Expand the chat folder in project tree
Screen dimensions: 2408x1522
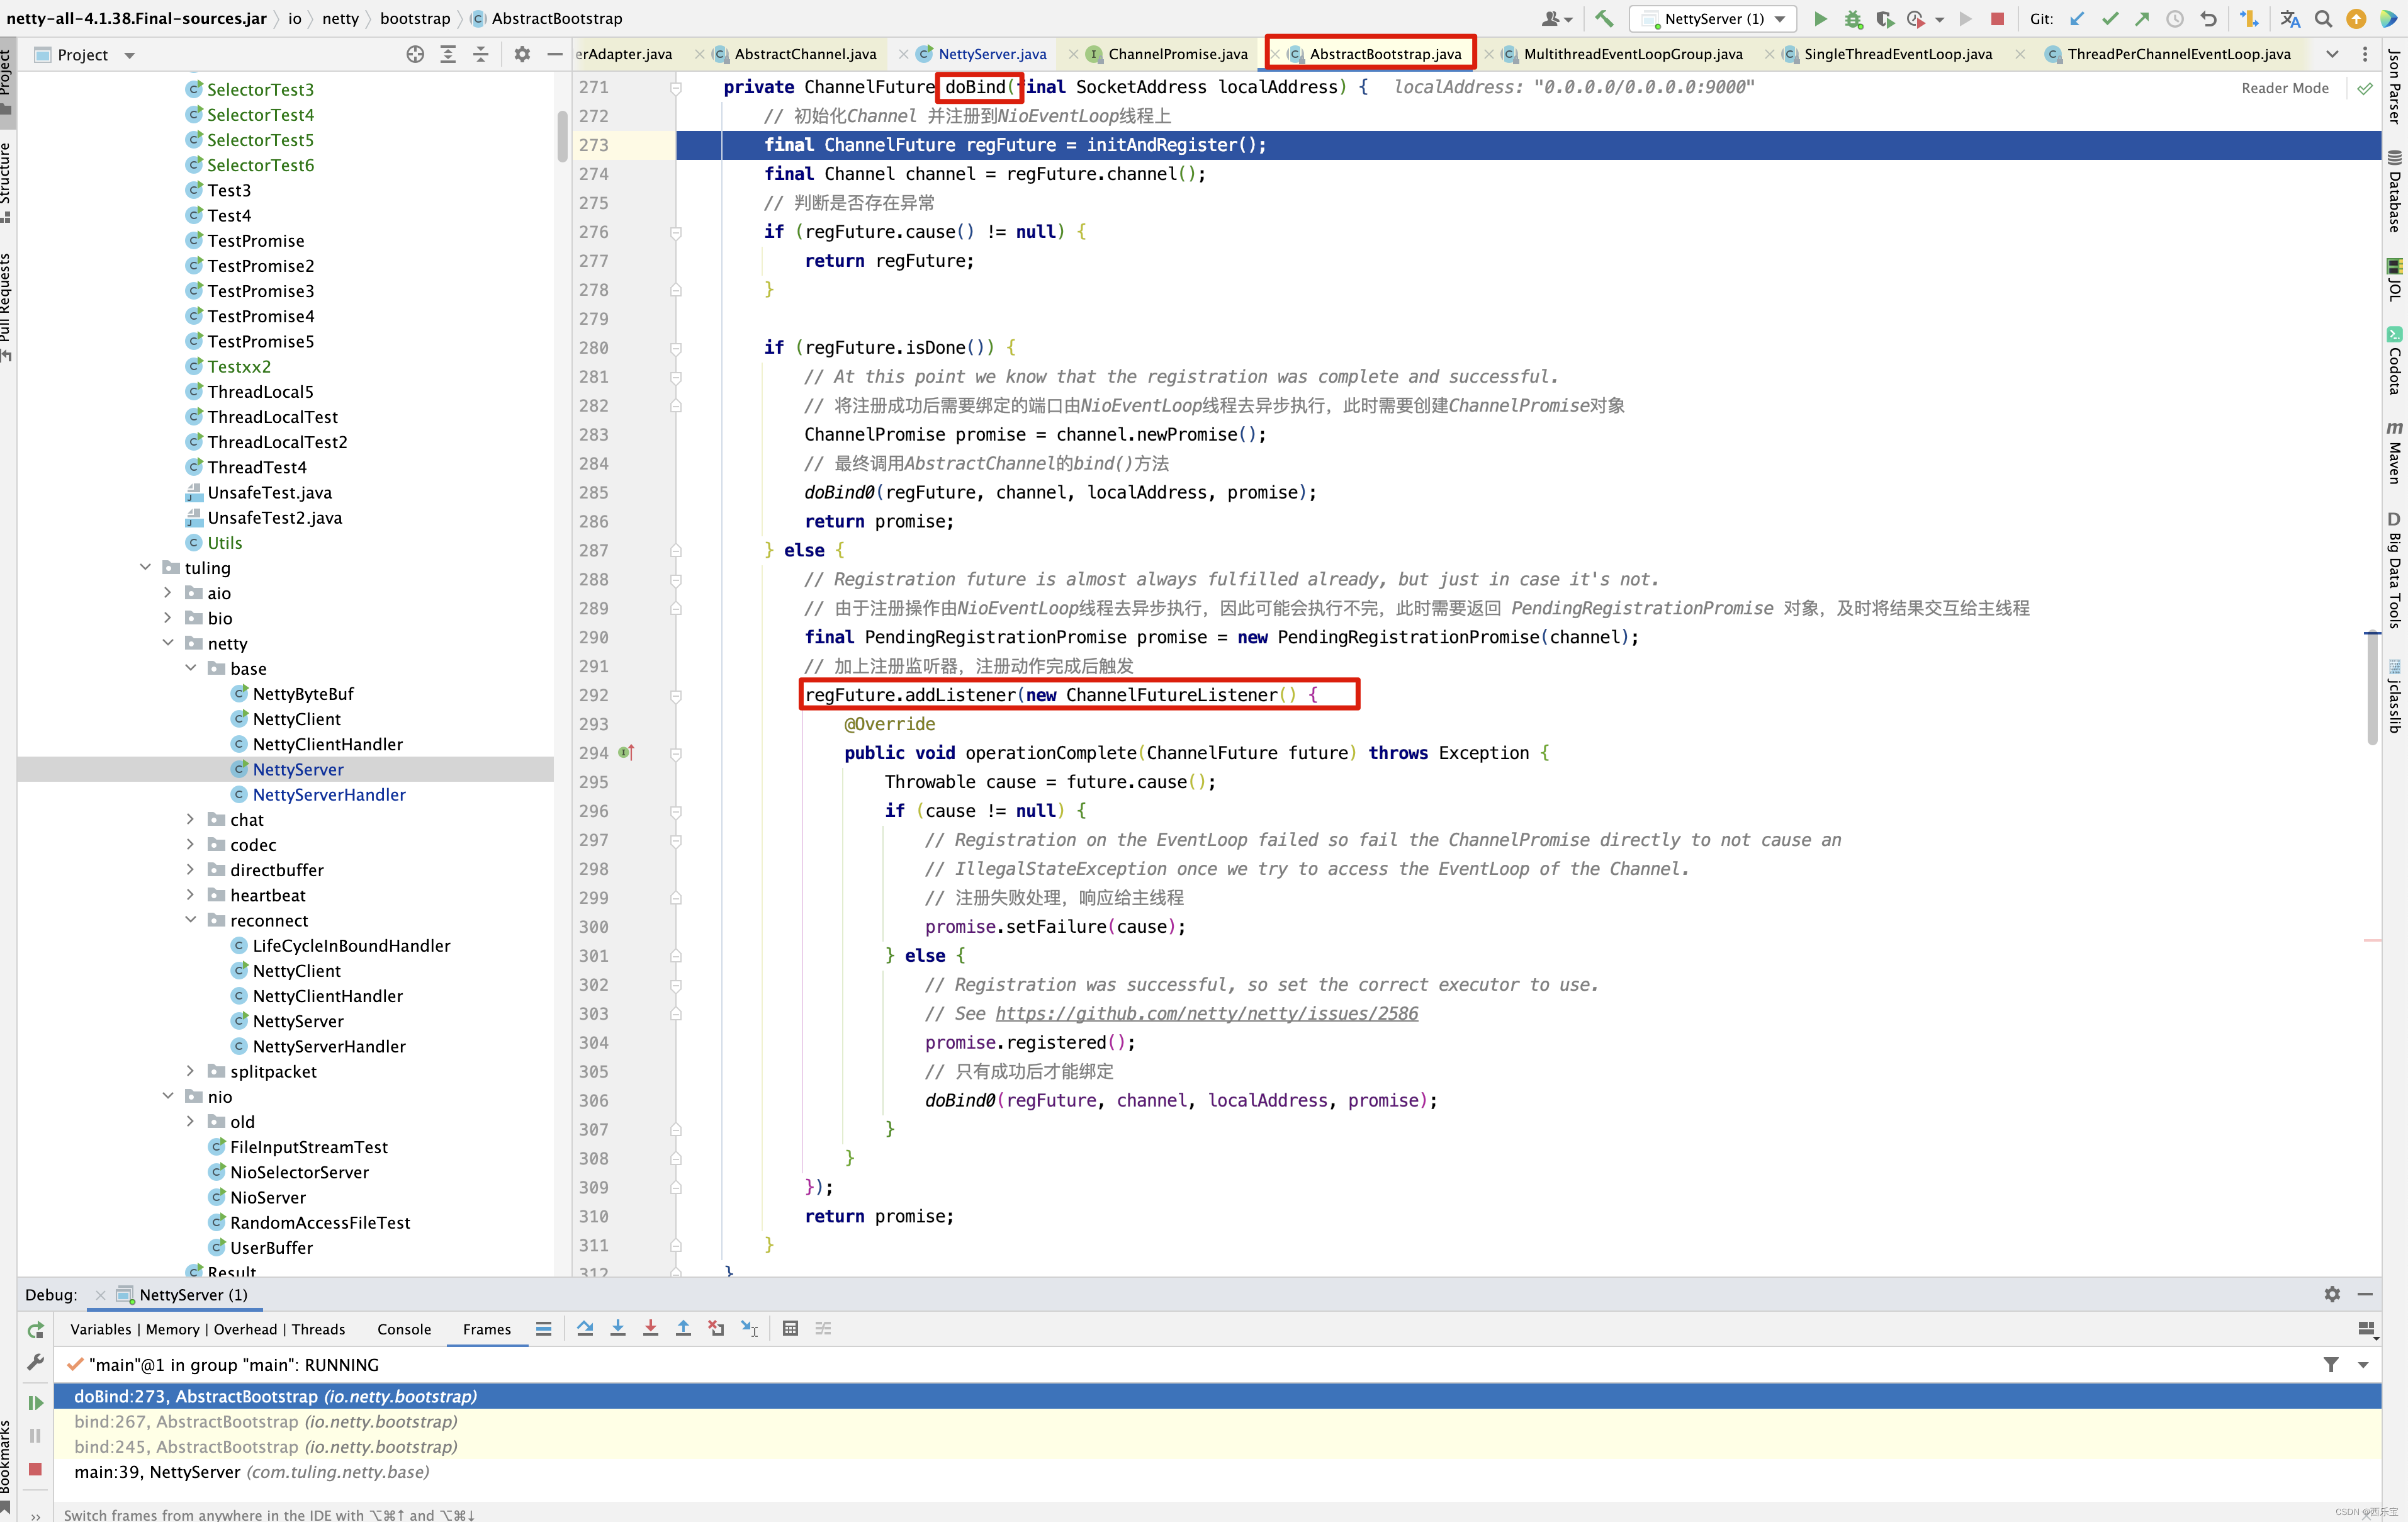point(190,819)
